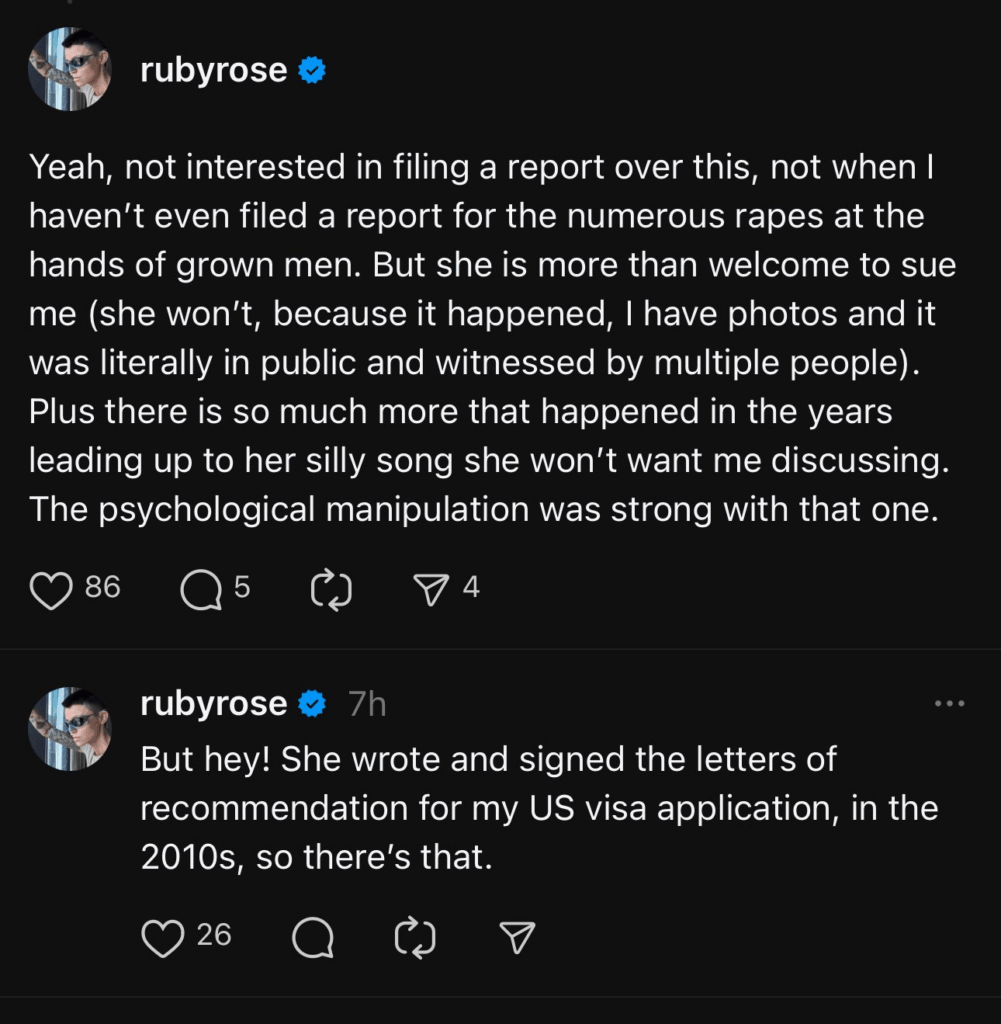Reply to the second post
Viewport: 1001px width, 1024px height.
click(x=313, y=936)
